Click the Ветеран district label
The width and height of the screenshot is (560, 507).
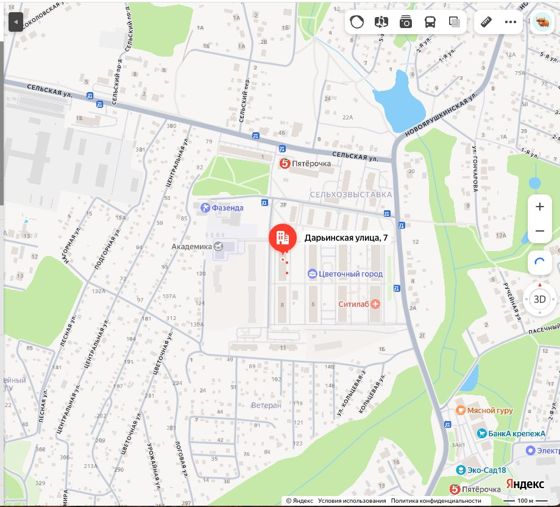point(266,405)
